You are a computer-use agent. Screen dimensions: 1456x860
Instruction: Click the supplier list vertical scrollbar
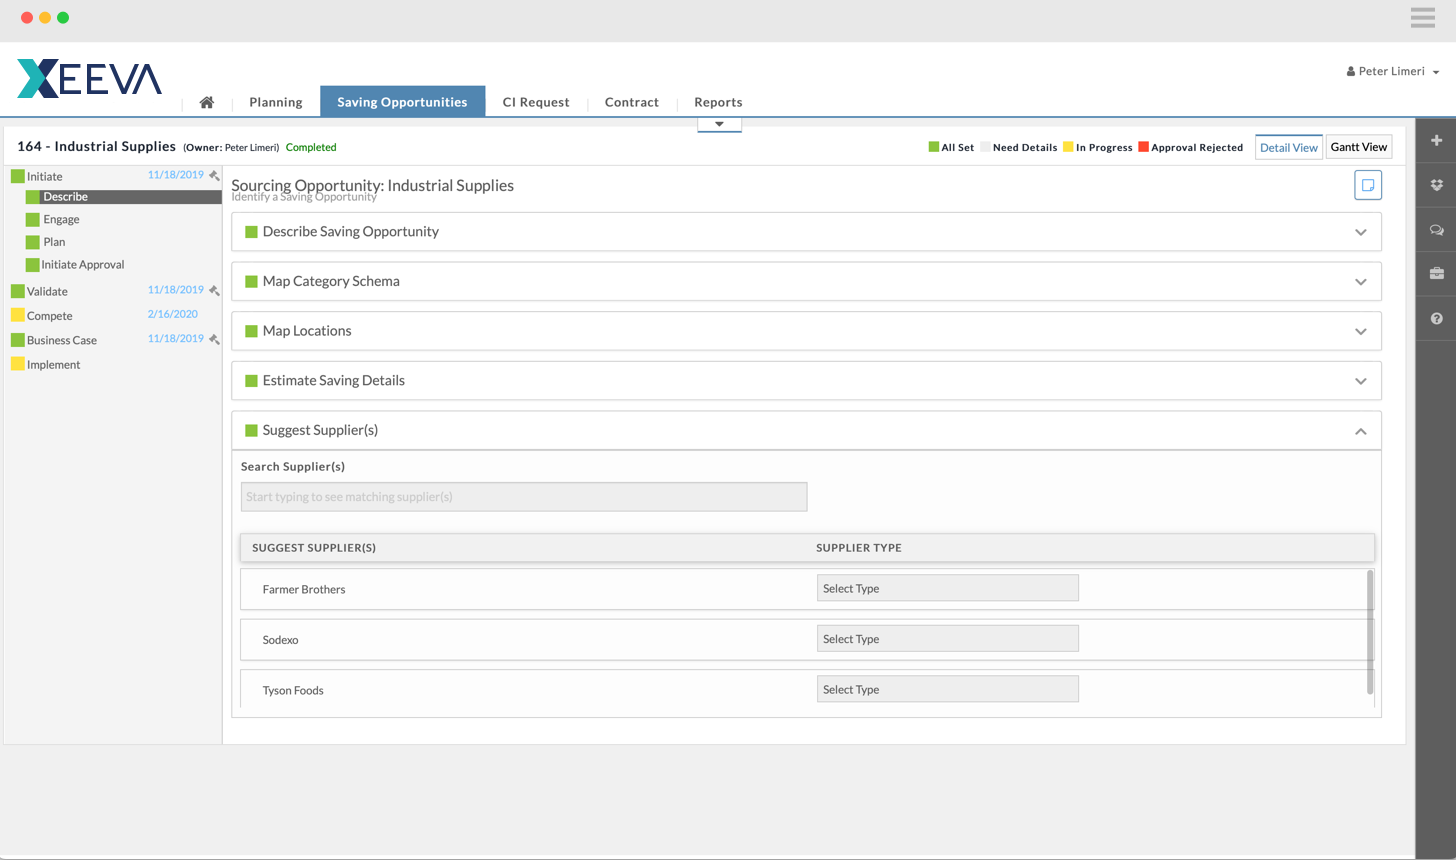(x=1370, y=632)
